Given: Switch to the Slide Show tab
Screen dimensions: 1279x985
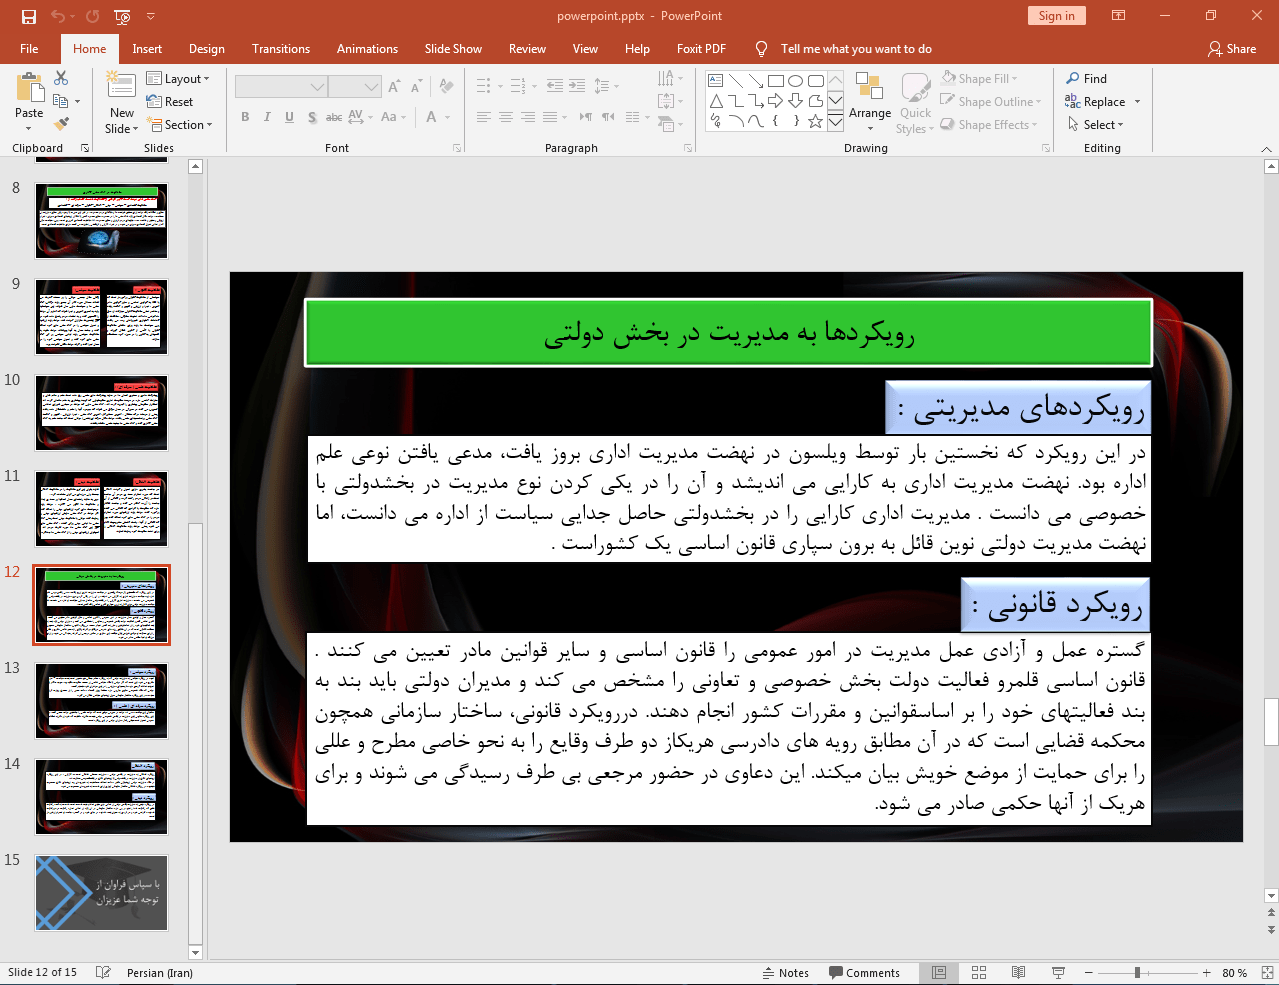Looking at the screenshot, I should point(453,49).
